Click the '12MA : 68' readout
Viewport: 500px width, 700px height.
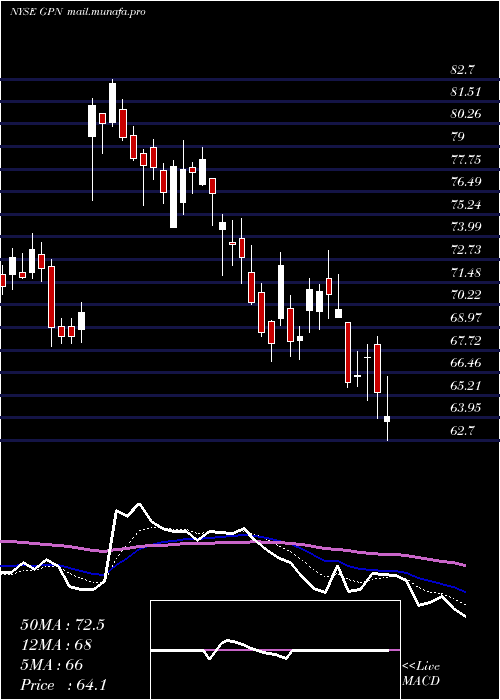(x=56, y=645)
